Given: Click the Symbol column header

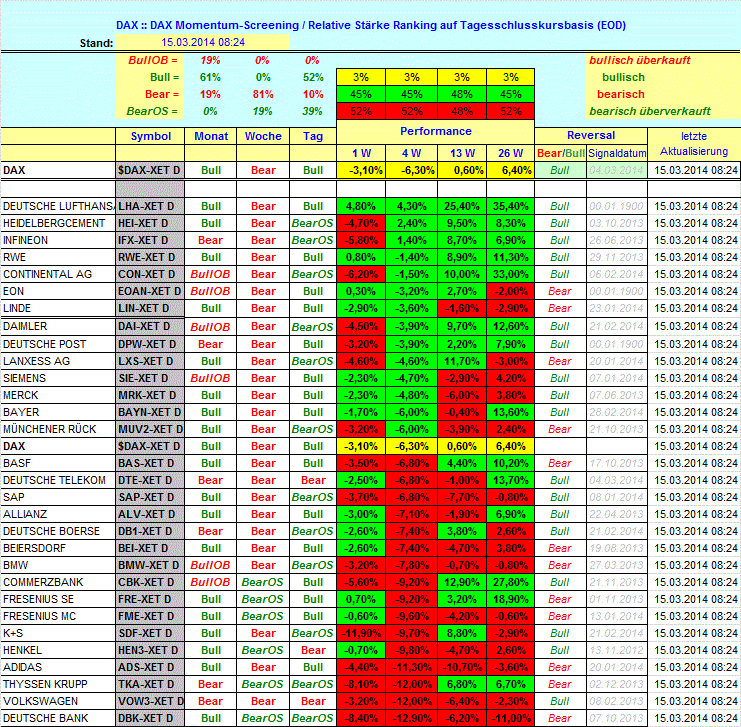Looking at the screenshot, I should pos(151,136).
